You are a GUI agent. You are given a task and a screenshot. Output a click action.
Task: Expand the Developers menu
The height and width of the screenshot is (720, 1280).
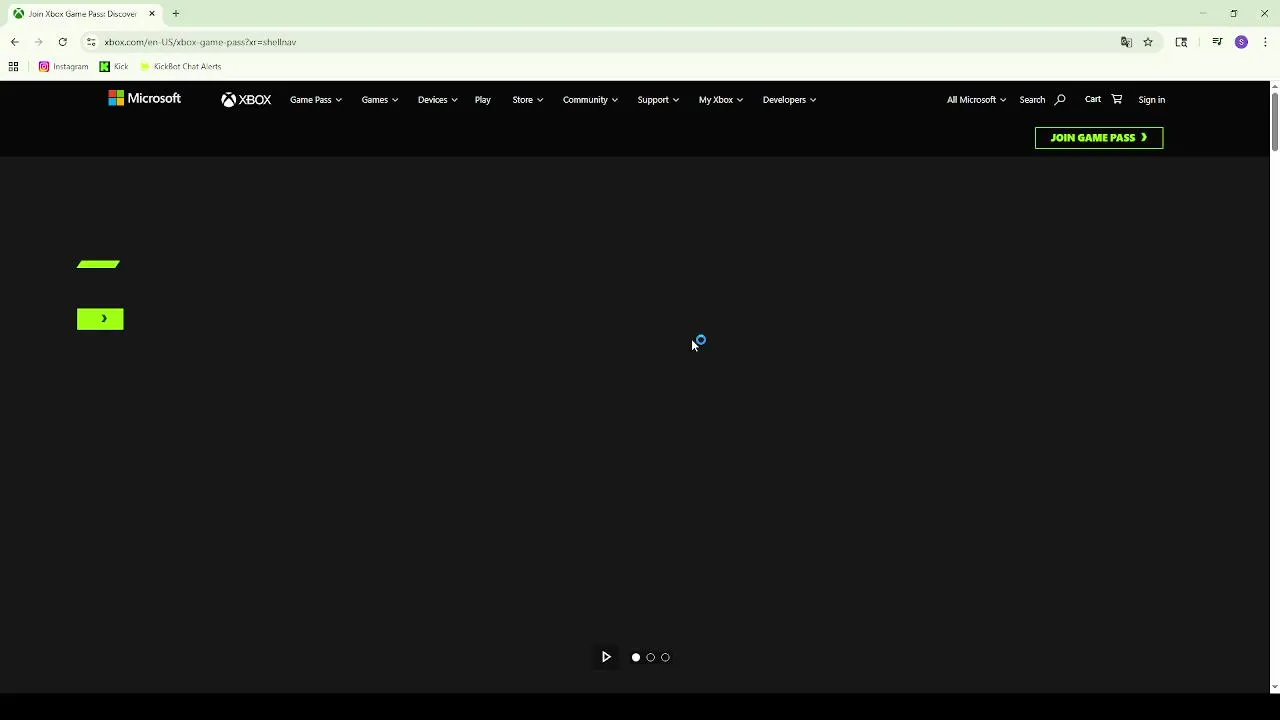click(789, 100)
